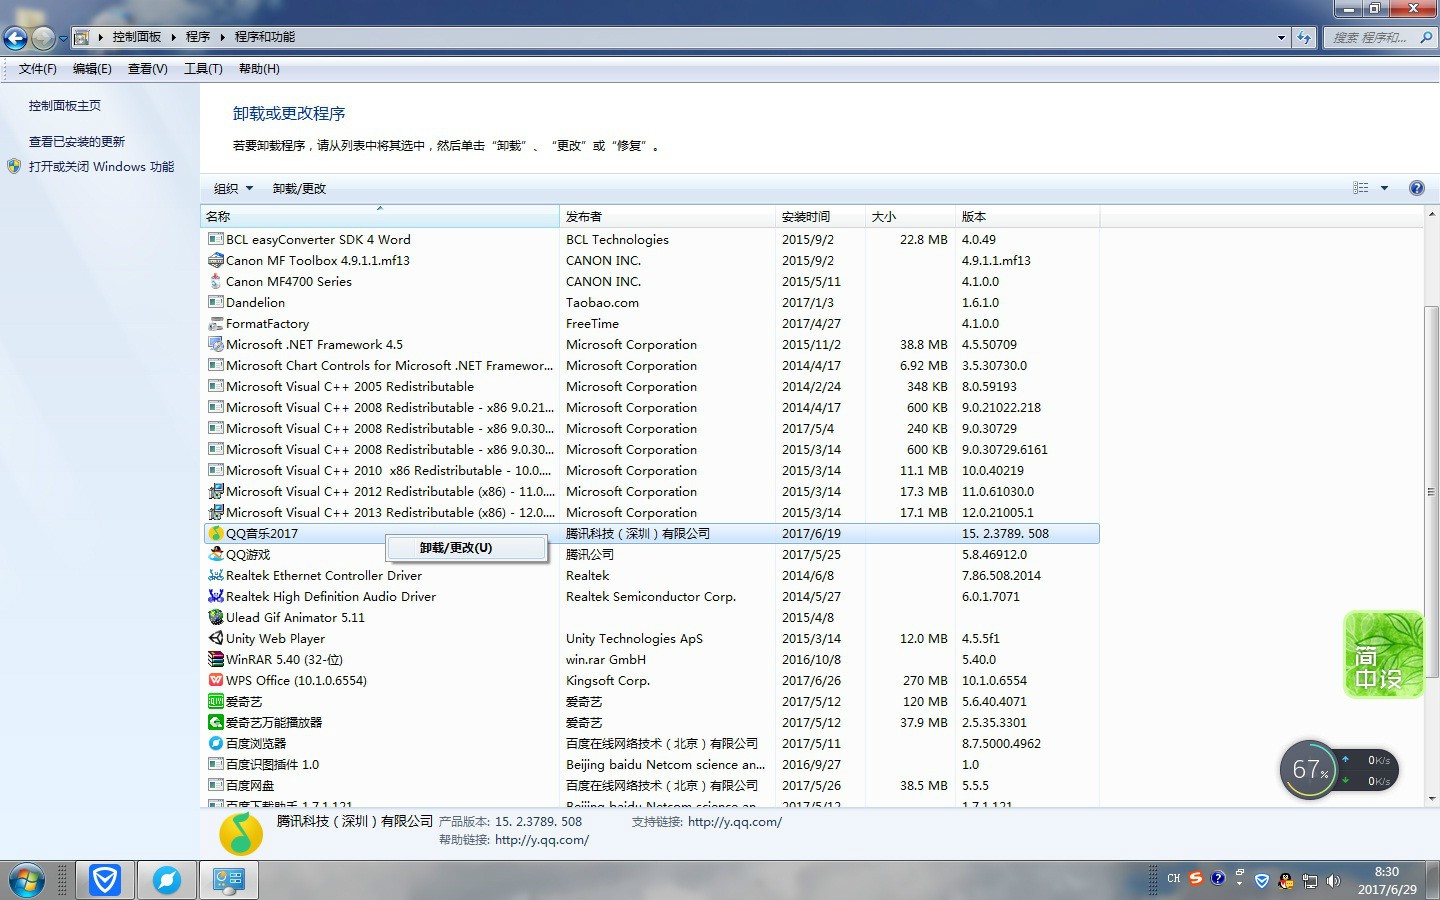Click the WPS Office program icon
The height and width of the screenshot is (900, 1440).
coord(215,681)
